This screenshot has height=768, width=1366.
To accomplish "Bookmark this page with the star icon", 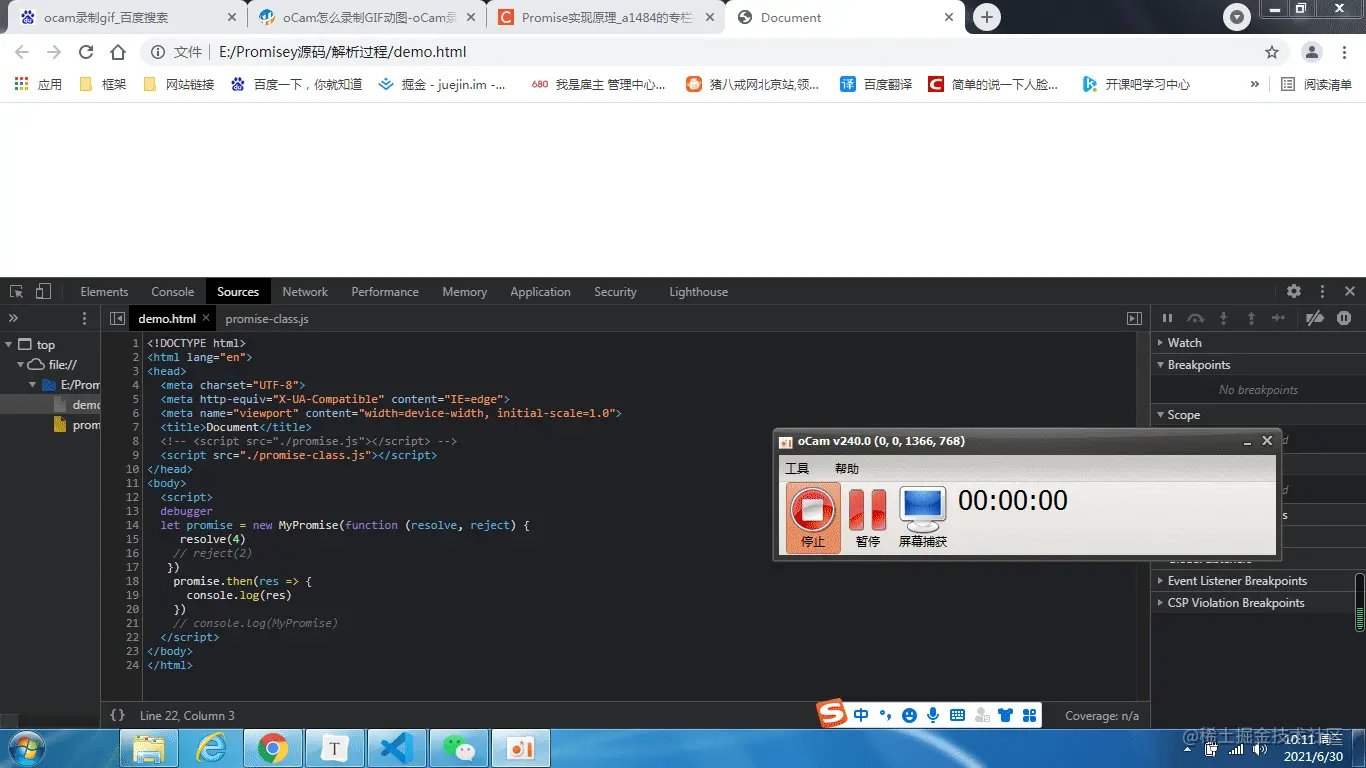I will pos(1272,52).
